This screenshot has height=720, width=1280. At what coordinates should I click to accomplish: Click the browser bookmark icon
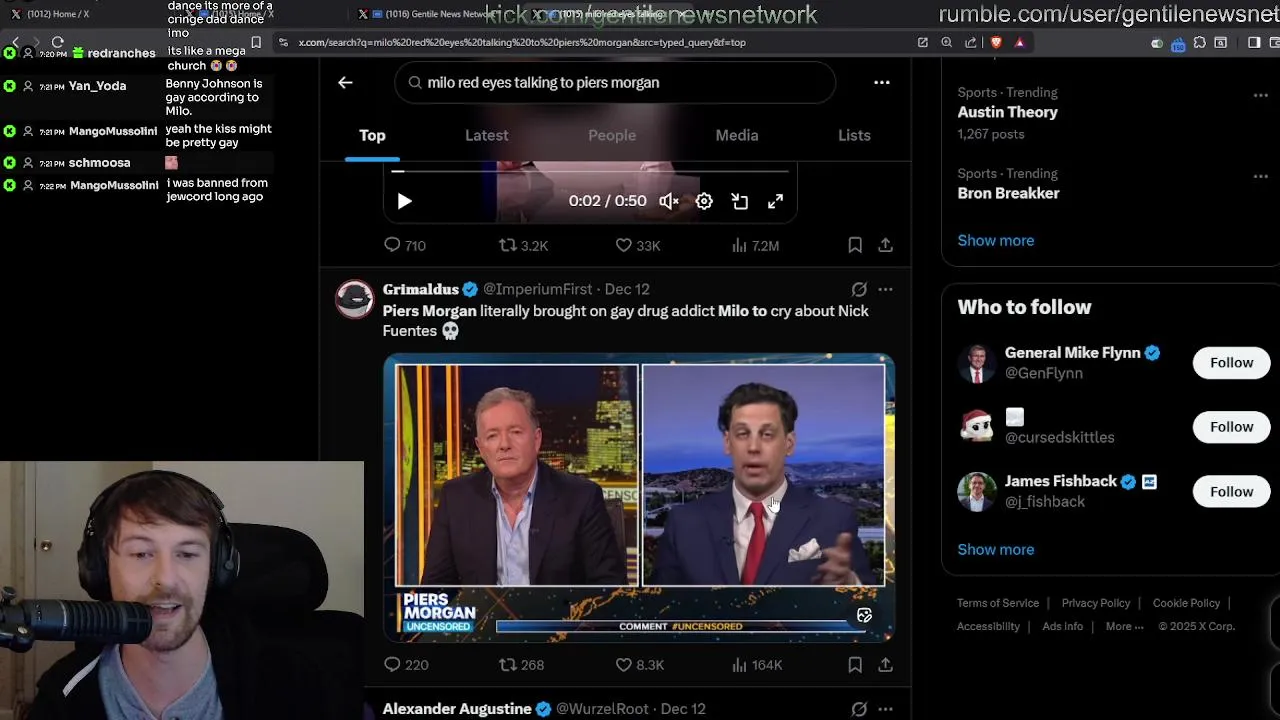pyautogui.click(x=256, y=42)
